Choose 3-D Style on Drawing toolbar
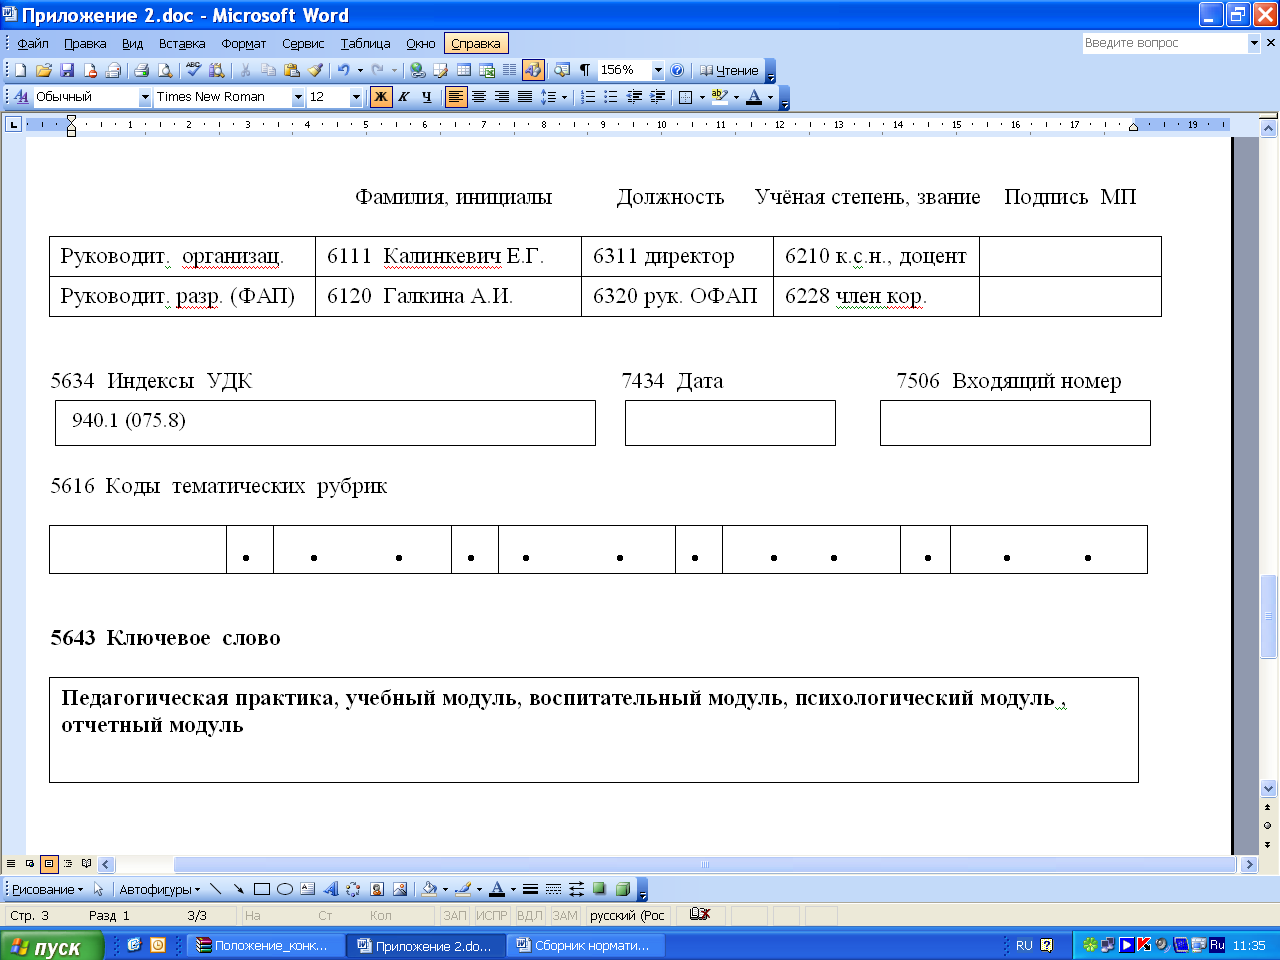Screen dimensions: 1280x960 (622, 889)
